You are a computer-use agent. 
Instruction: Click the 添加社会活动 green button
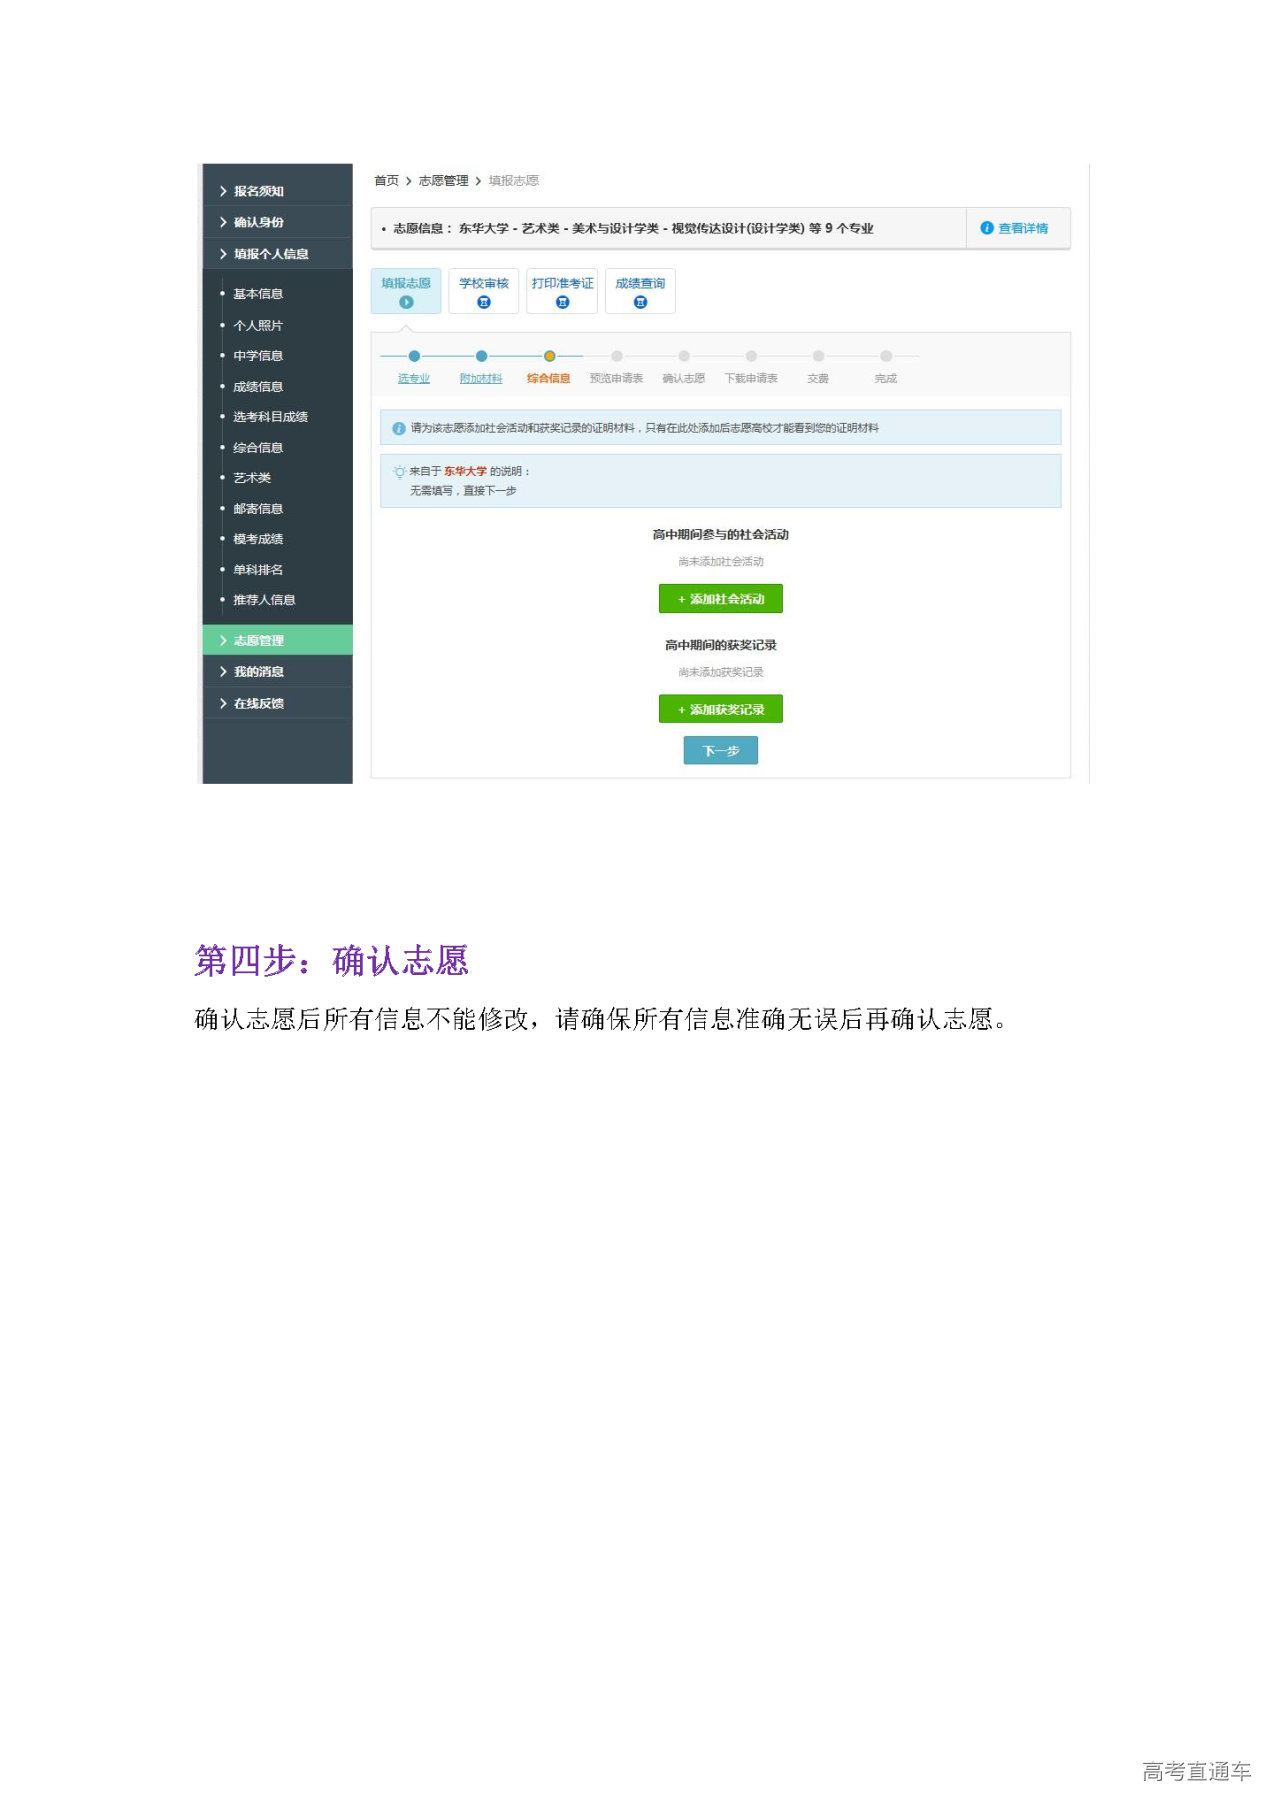point(720,599)
